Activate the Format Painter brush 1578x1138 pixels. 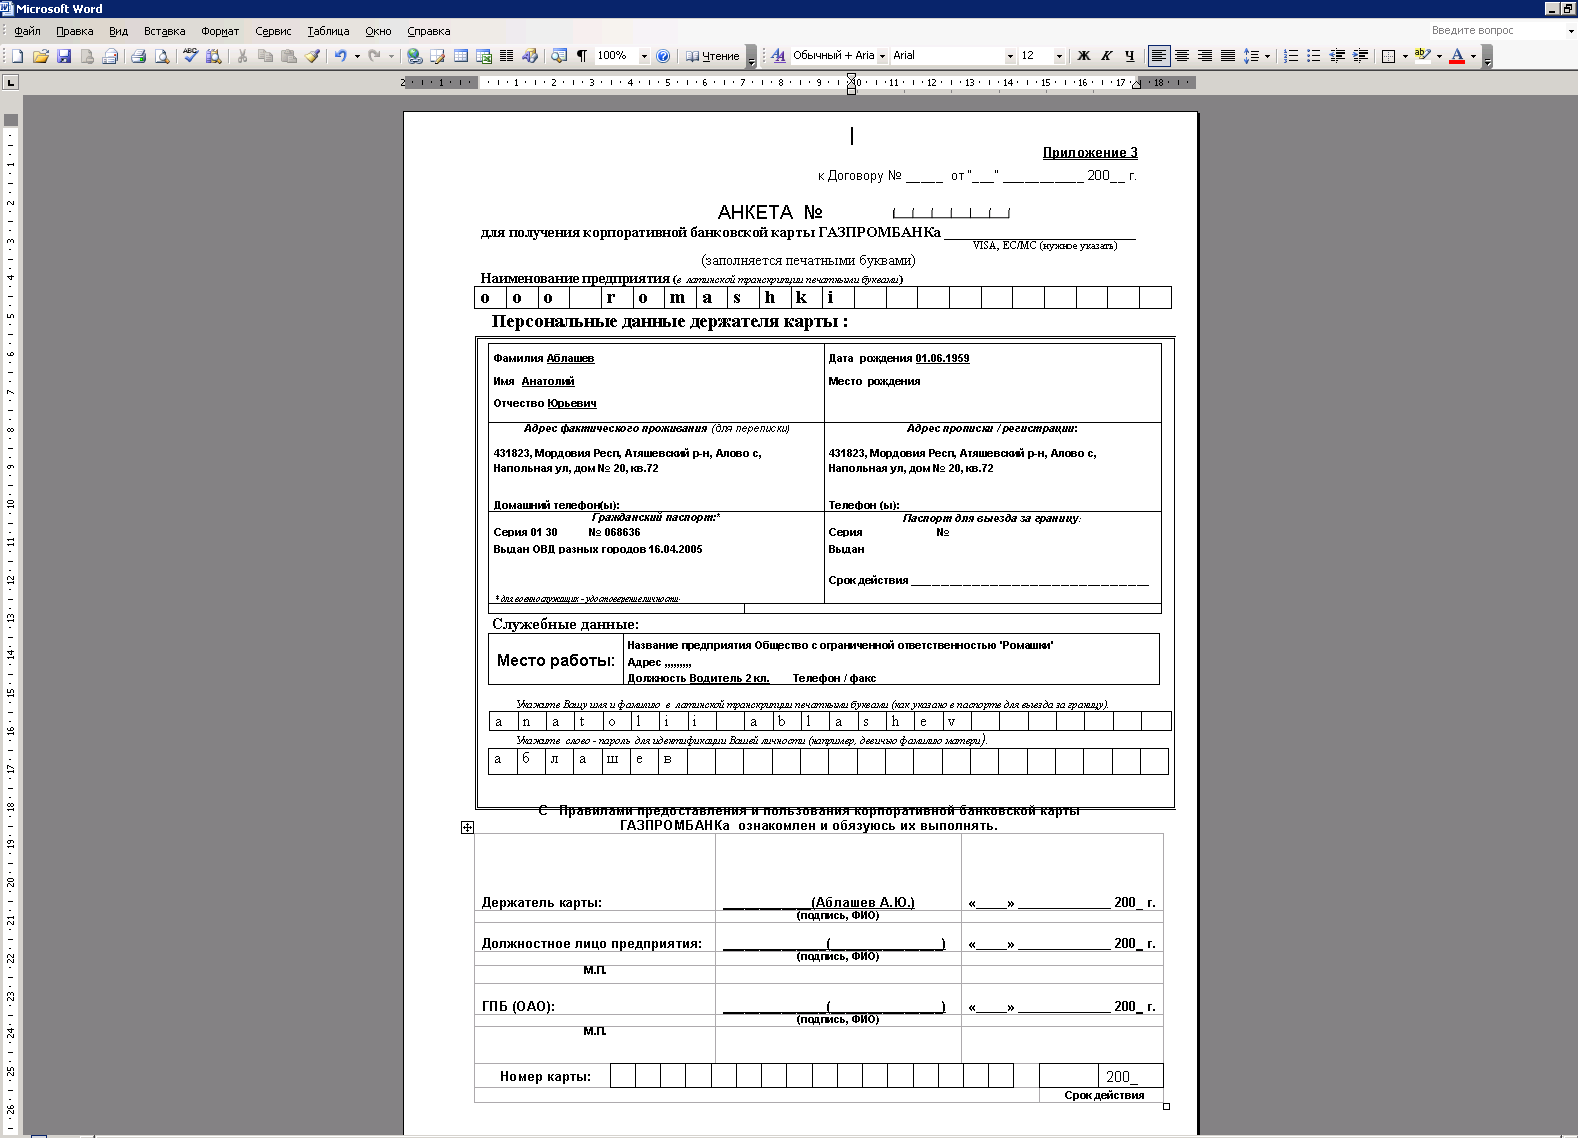[312, 56]
